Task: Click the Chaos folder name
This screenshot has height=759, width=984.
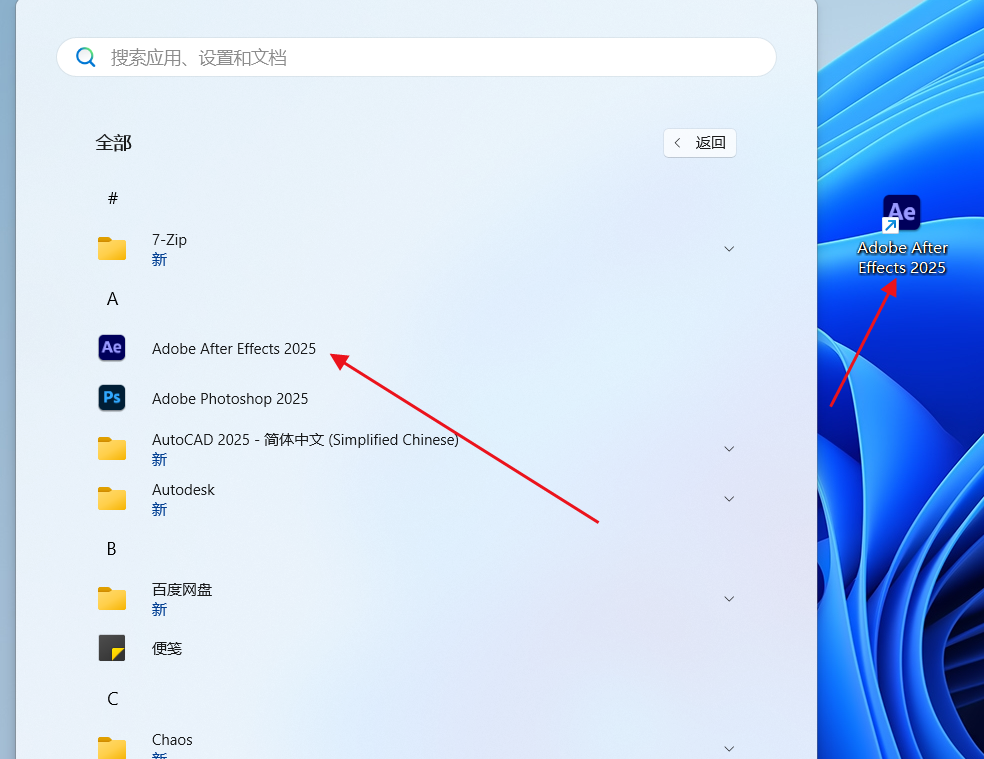Action: tap(172, 740)
